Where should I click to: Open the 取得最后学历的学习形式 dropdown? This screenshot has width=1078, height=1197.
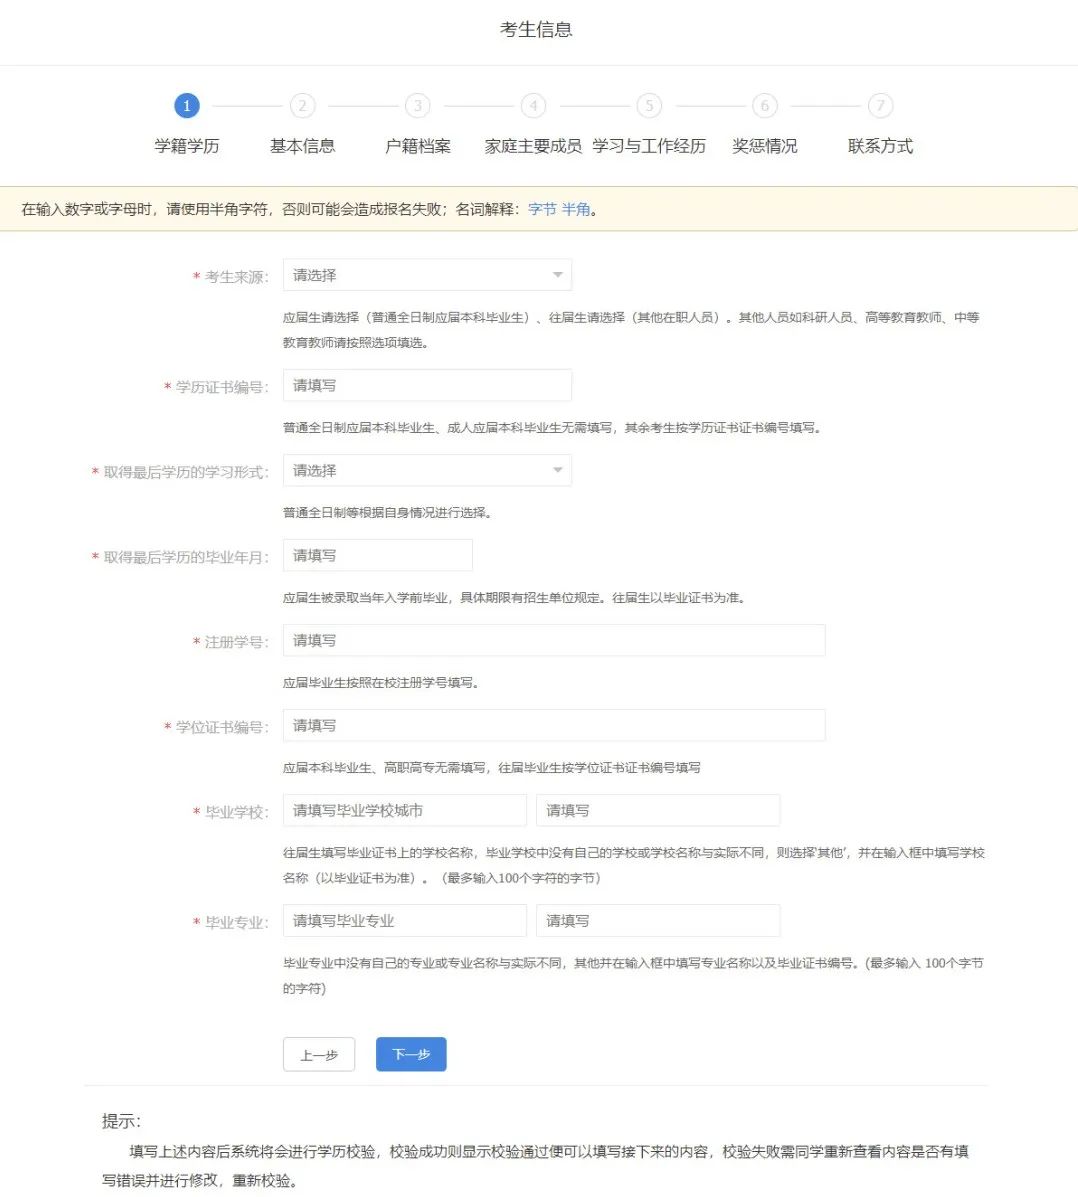[x=427, y=470]
